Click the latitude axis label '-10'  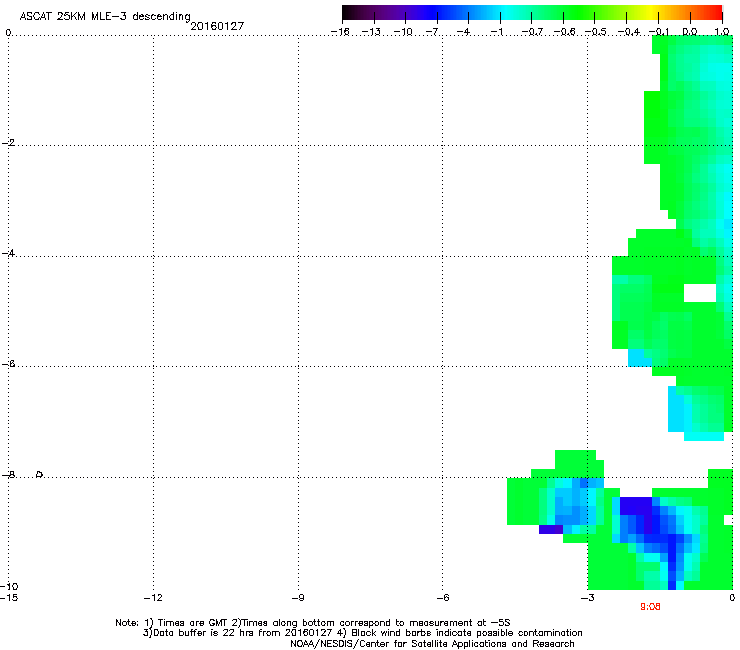9,586
